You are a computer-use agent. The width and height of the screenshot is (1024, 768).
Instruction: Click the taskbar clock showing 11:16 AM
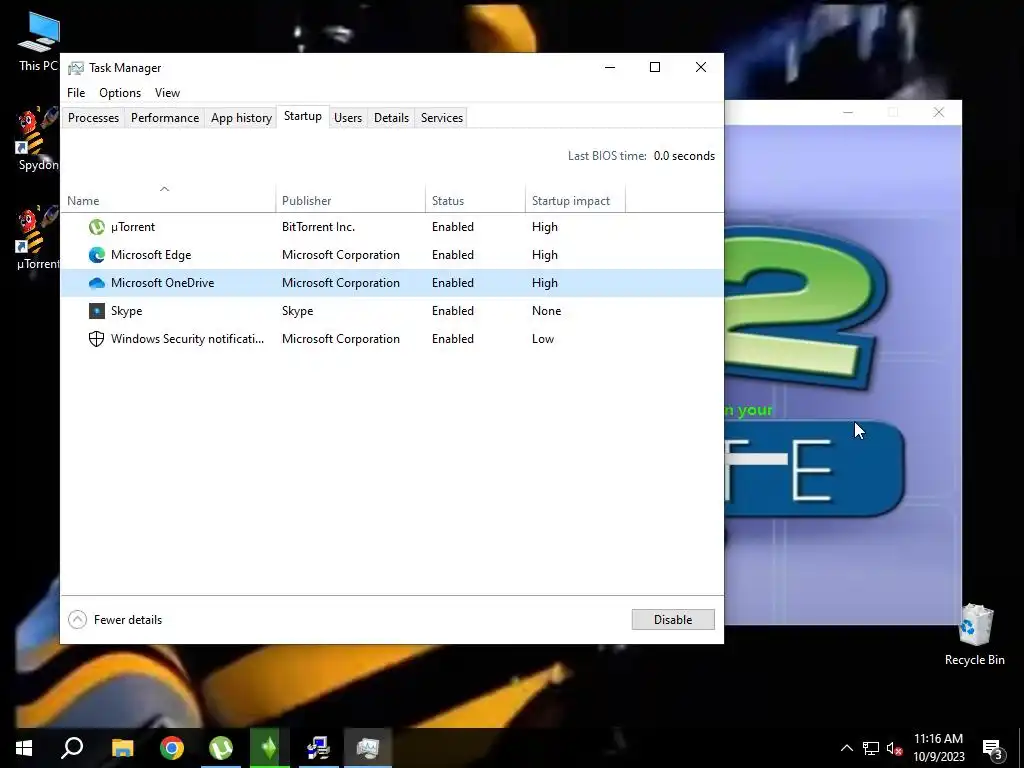click(x=938, y=748)
